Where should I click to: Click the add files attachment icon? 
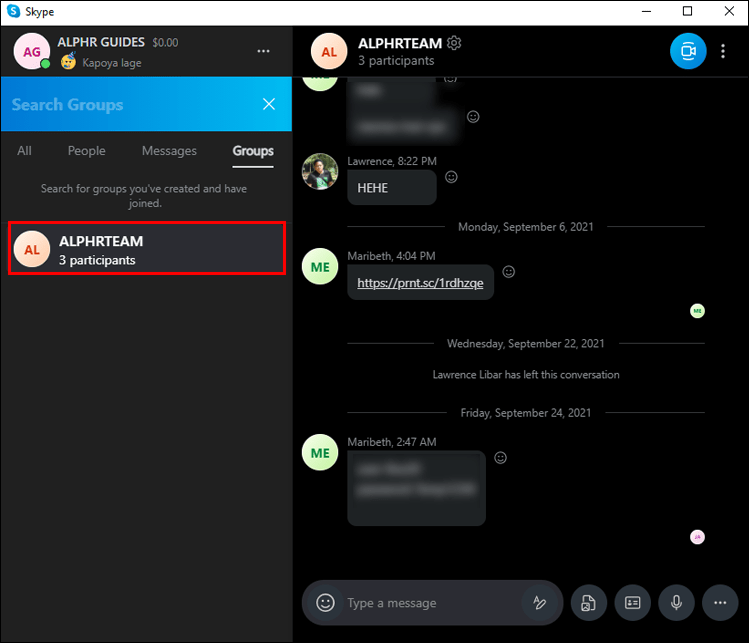[588, 603]
